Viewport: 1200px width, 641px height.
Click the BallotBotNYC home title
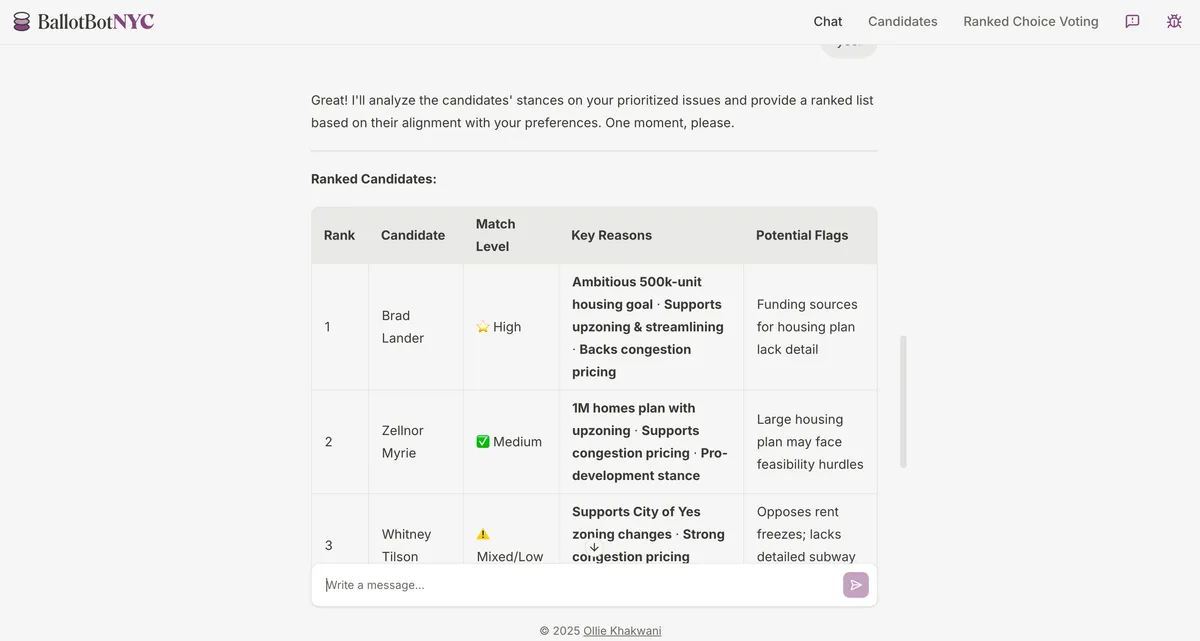click(96, 21)
